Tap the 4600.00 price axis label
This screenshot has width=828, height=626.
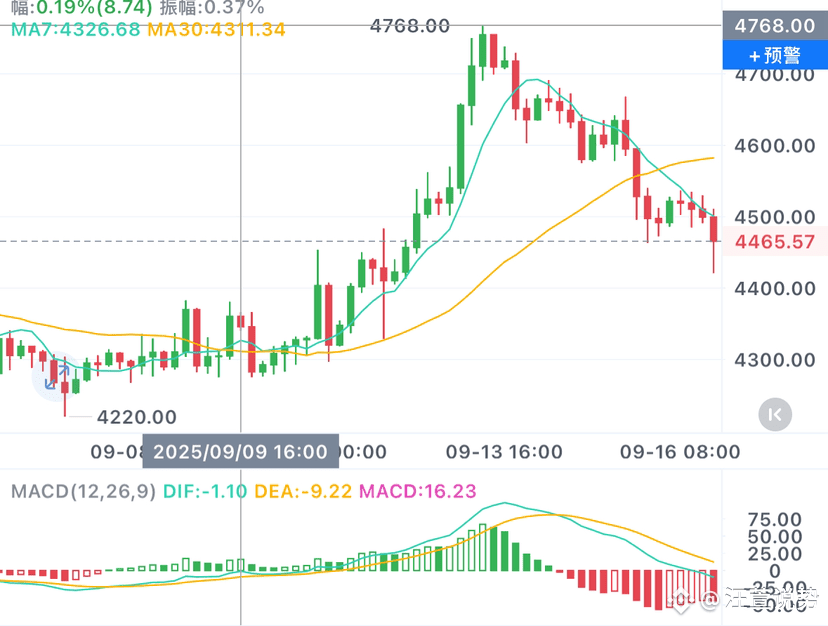(x=775, y=146)
